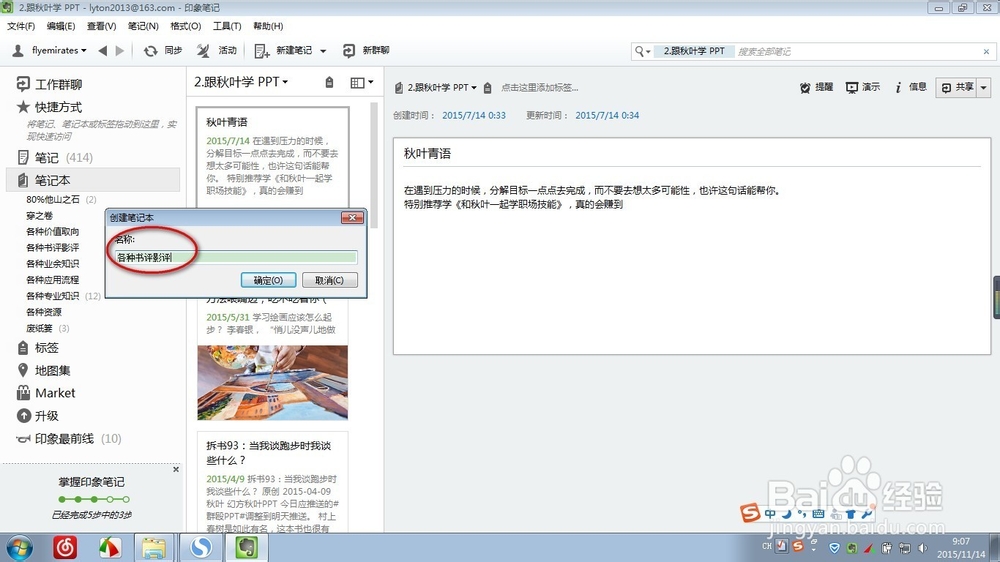1000x562 pixels.
Task: Open Atlas map view in the sidebar
Action: [x=44, y=370]
